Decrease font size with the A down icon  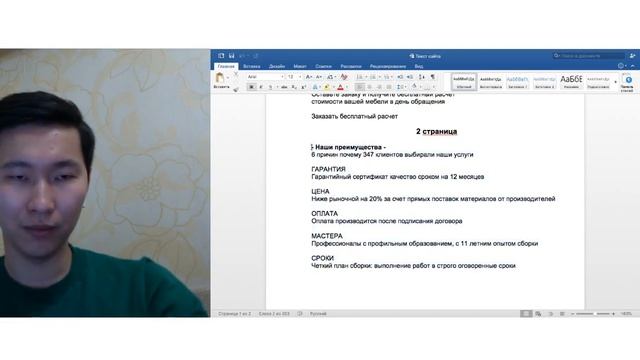click(x=319, y=77)
